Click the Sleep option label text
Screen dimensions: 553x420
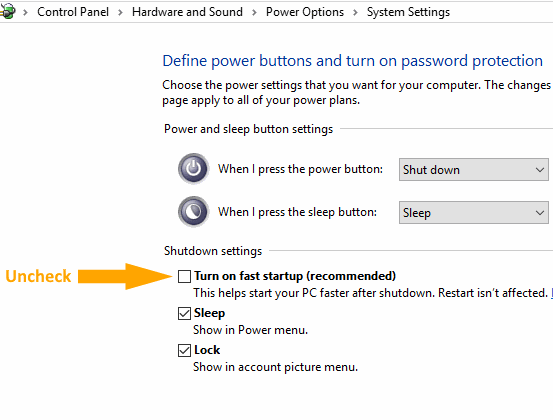[209, 313]
